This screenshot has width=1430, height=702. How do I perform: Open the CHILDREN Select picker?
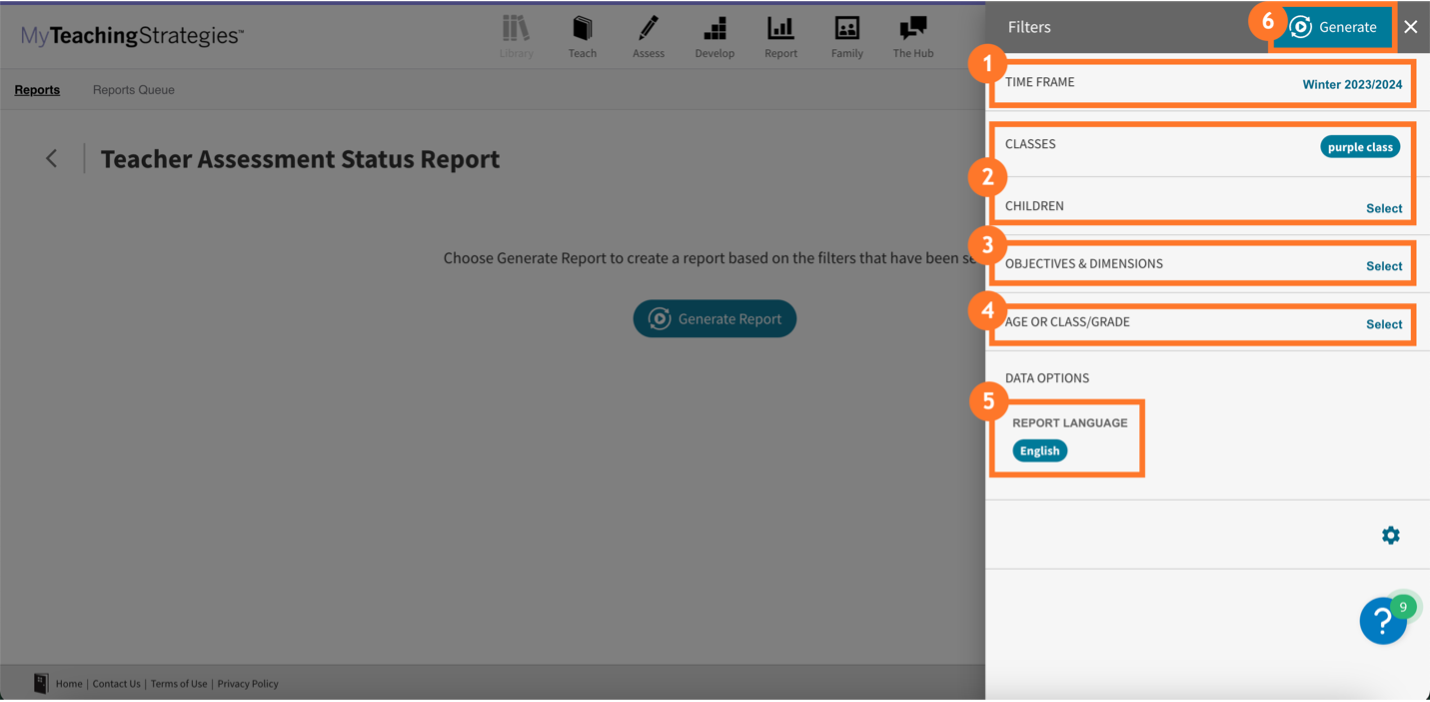(x=1383, y=208)
